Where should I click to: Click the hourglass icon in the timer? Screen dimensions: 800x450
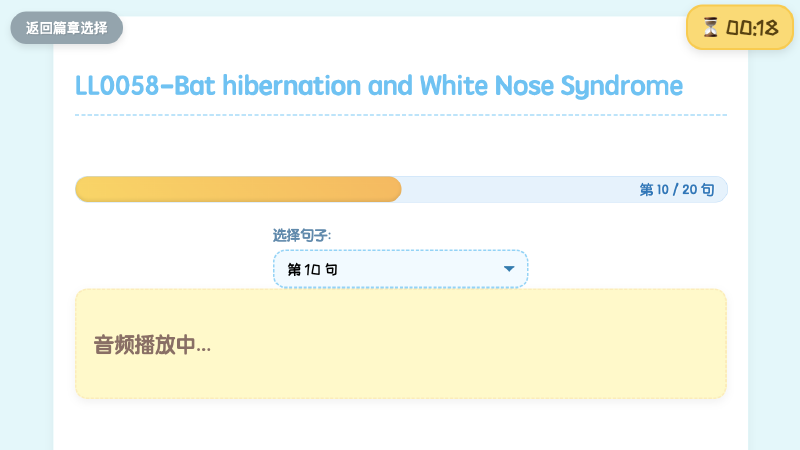coord(710,28)
